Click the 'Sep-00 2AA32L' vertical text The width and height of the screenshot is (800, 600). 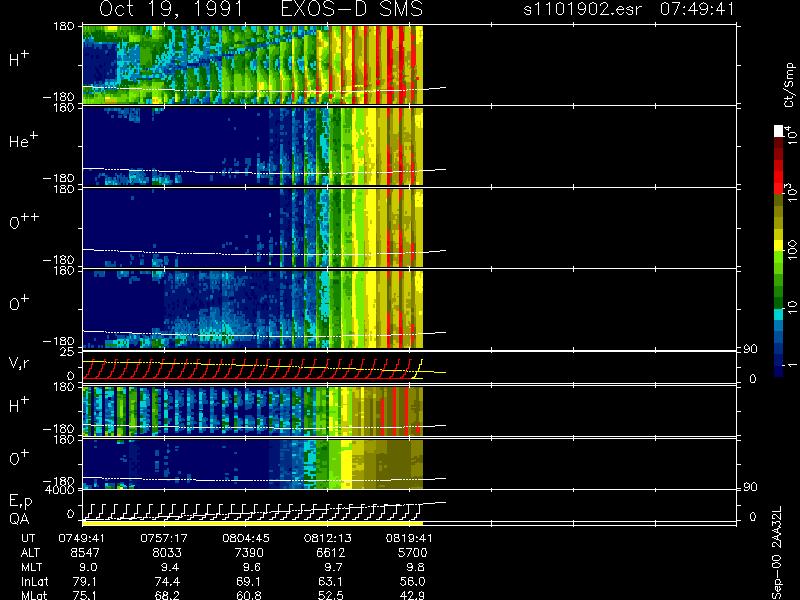[x=777, y=554]
